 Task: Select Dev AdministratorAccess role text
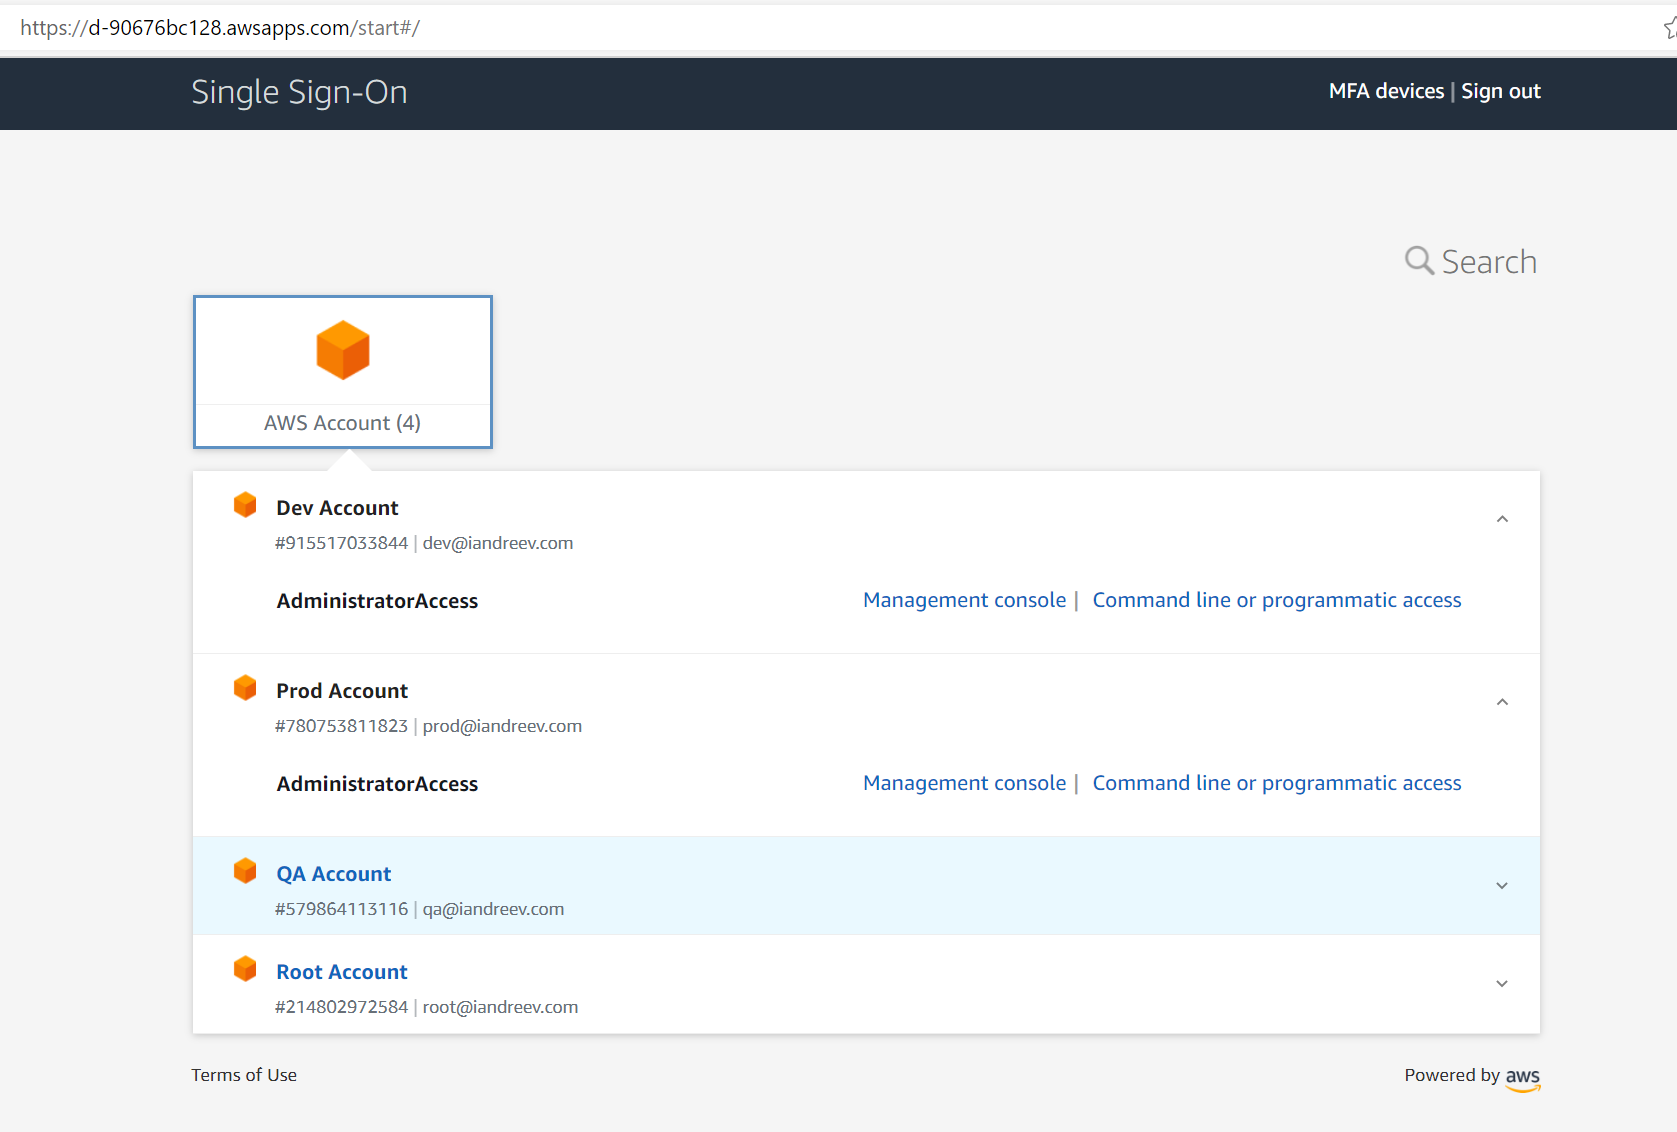(377, 601)
